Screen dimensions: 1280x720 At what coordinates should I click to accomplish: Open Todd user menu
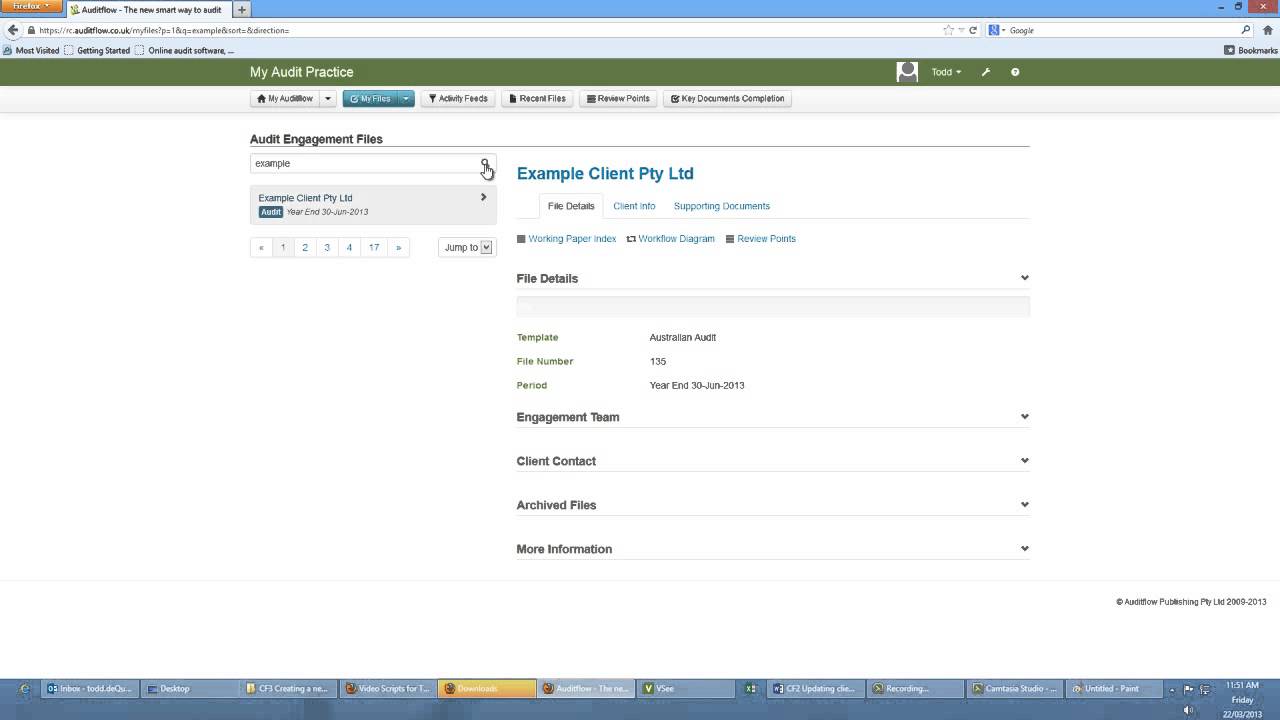click(946, 72)
